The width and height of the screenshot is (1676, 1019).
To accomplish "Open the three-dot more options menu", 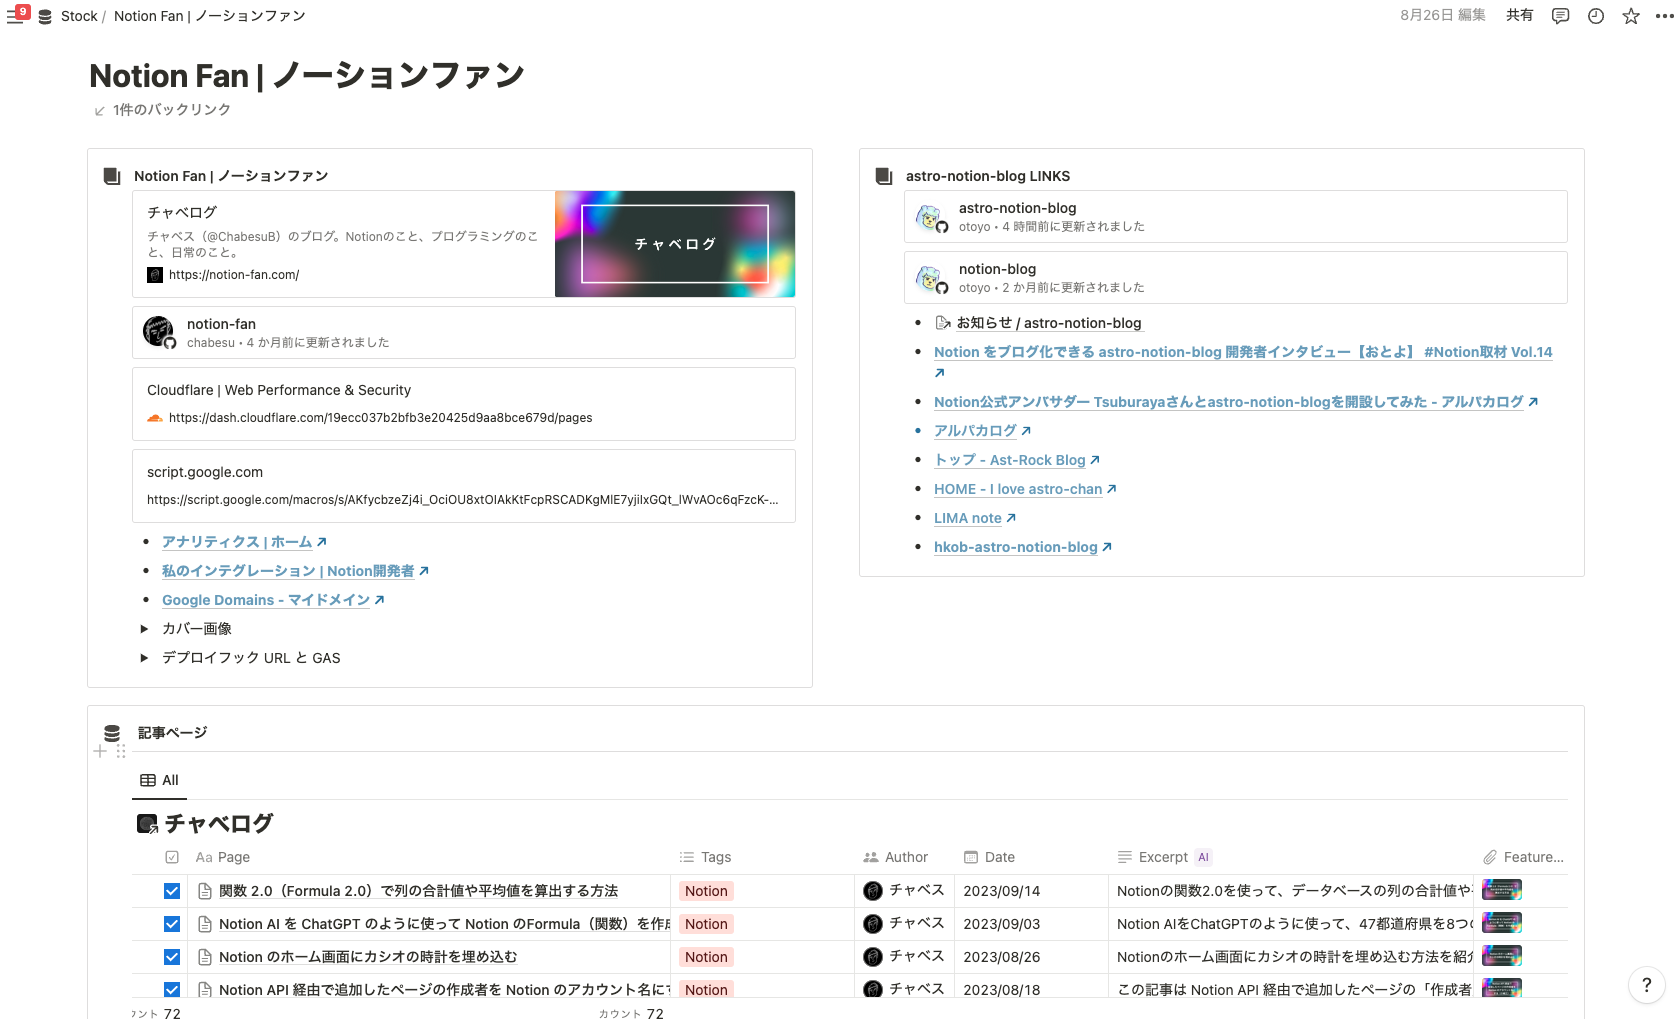I will pos(1664,16).
